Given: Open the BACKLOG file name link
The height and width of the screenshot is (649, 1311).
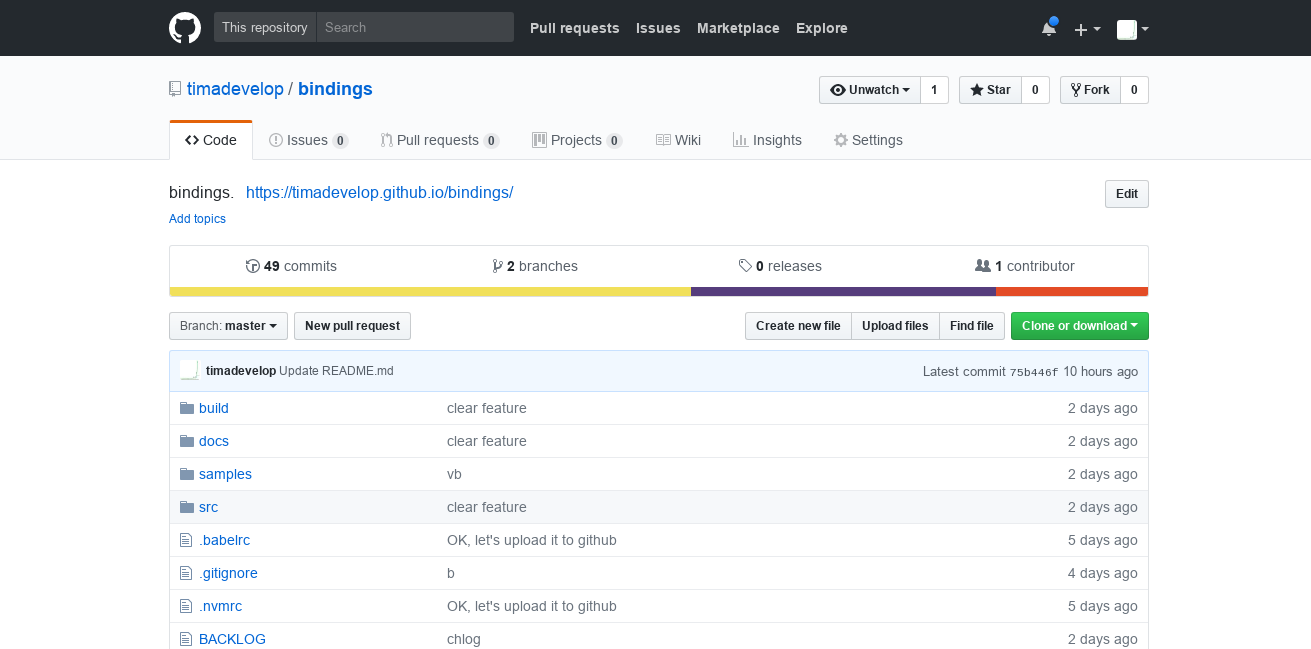Looking at the screenshot, I should click(232, 639).
